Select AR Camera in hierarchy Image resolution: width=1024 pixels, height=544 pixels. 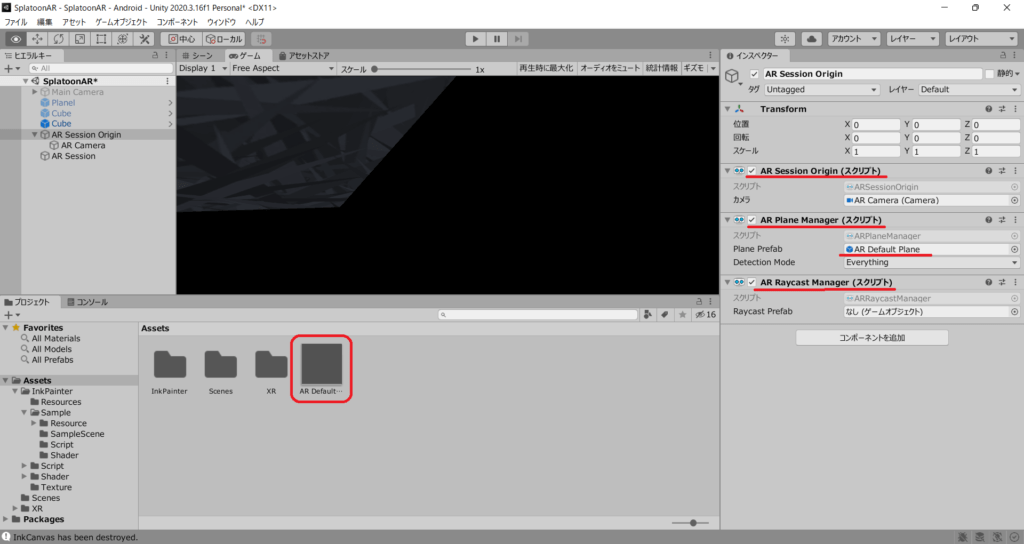click(x=83, y=145)
